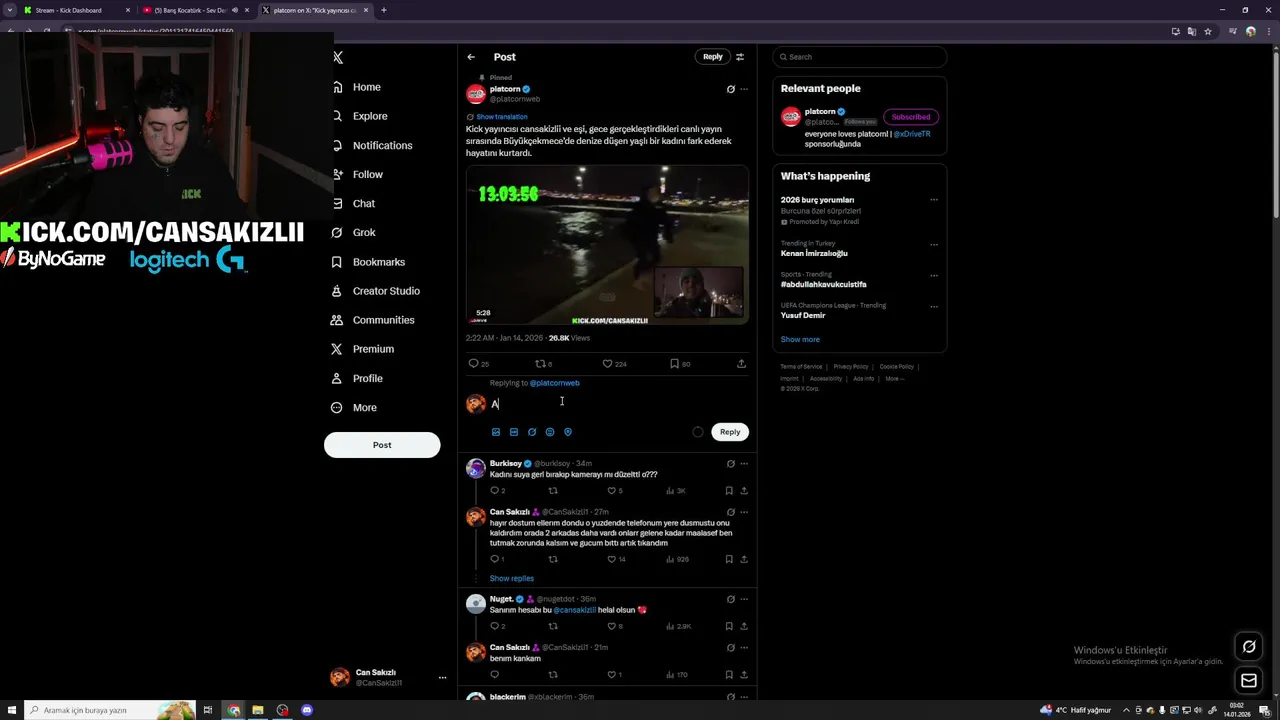Open Grok floating button

[1249, 647]
